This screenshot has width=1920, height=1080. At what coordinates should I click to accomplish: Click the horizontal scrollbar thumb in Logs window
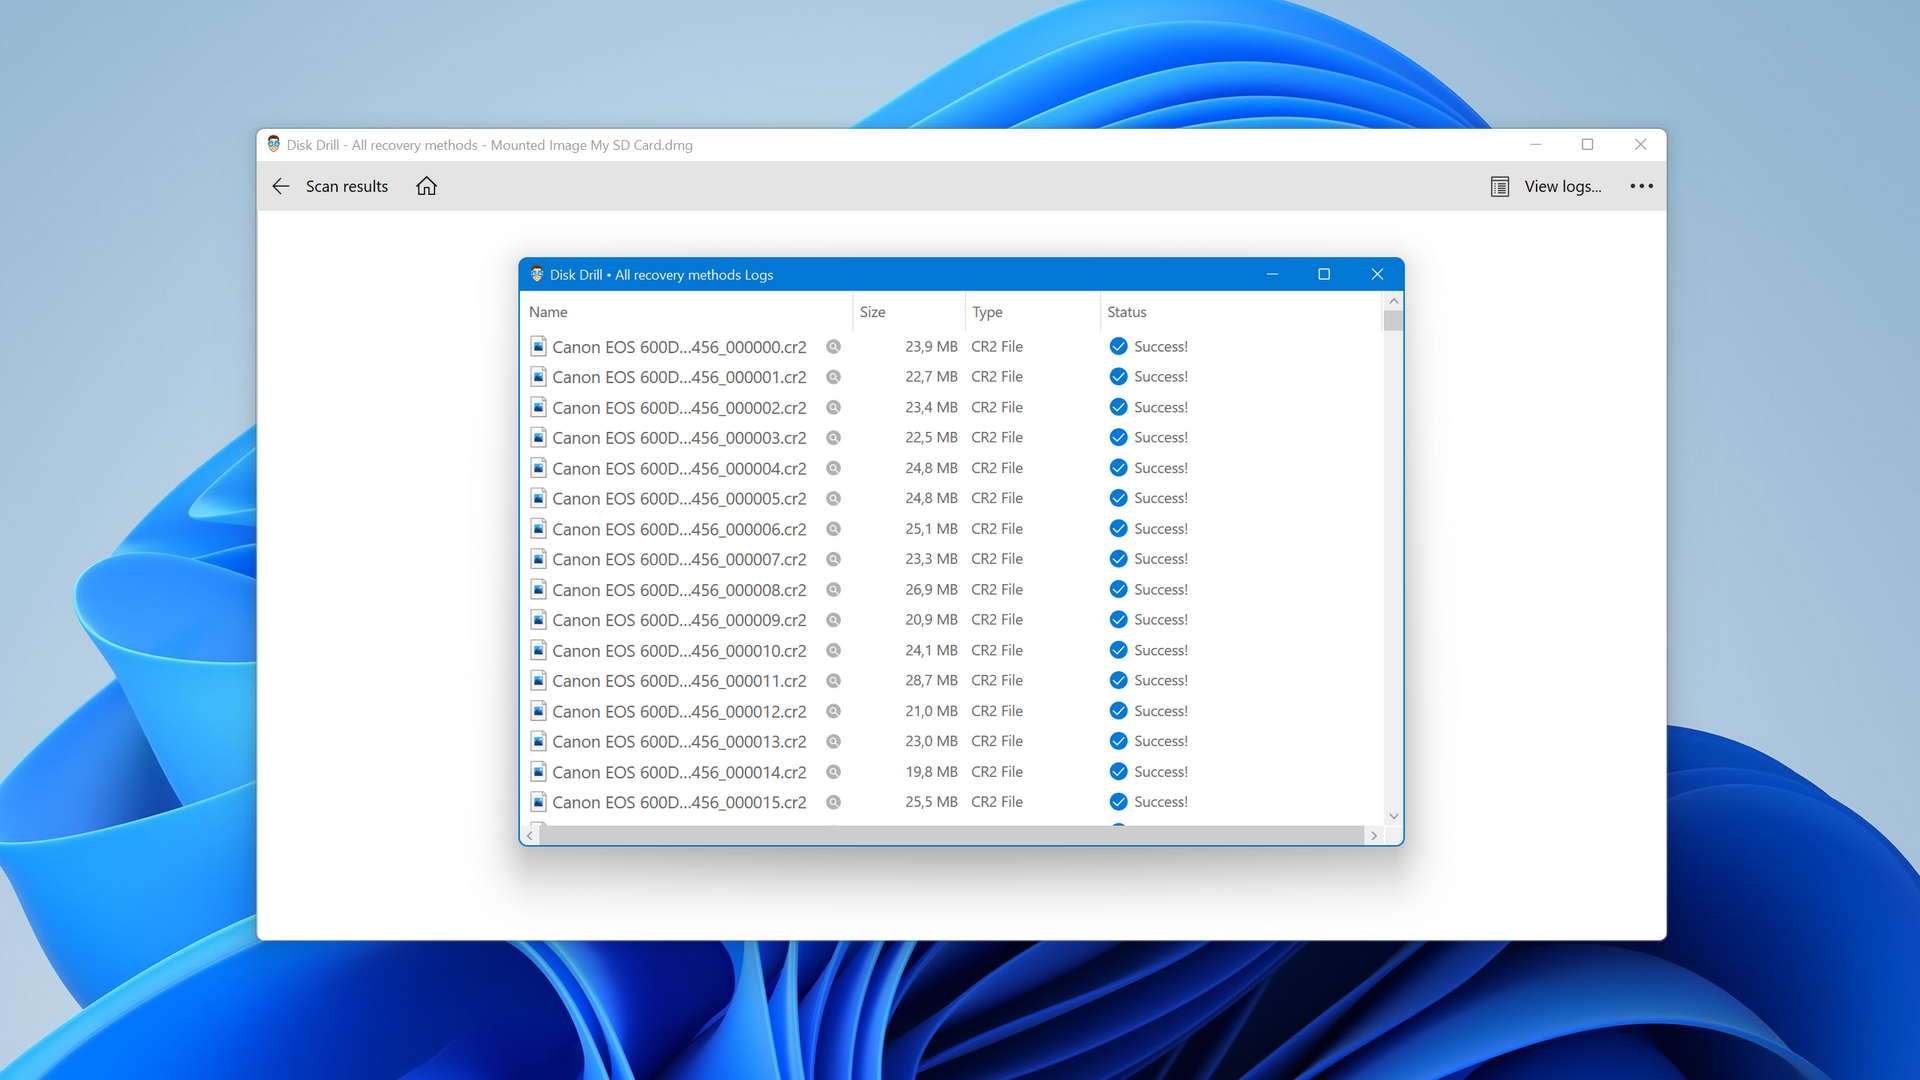(951, 836)
